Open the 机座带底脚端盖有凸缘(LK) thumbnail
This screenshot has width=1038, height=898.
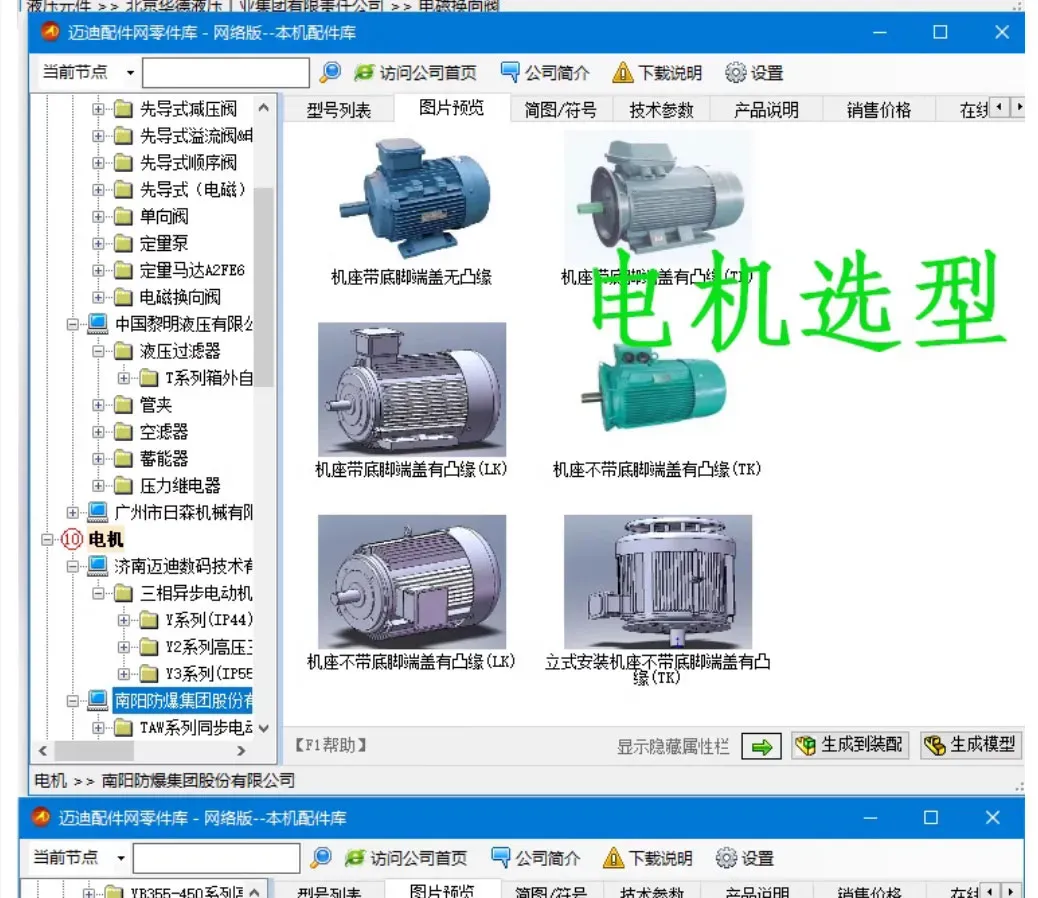[x=412, y=389]
